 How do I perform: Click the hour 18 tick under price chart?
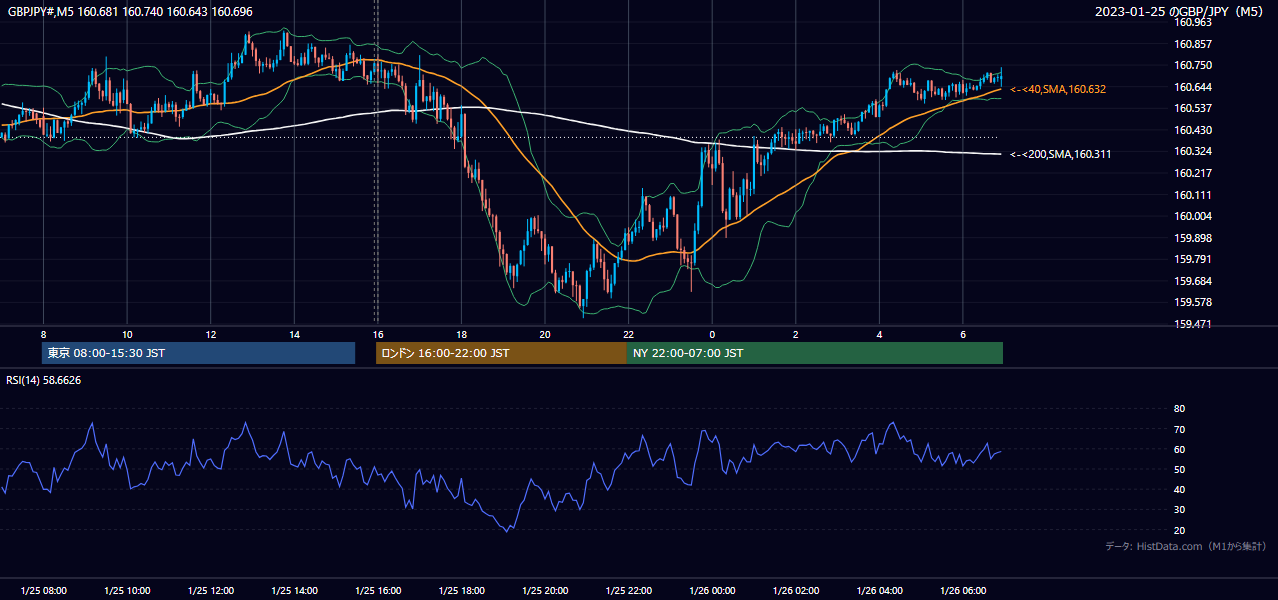(461, 334)
